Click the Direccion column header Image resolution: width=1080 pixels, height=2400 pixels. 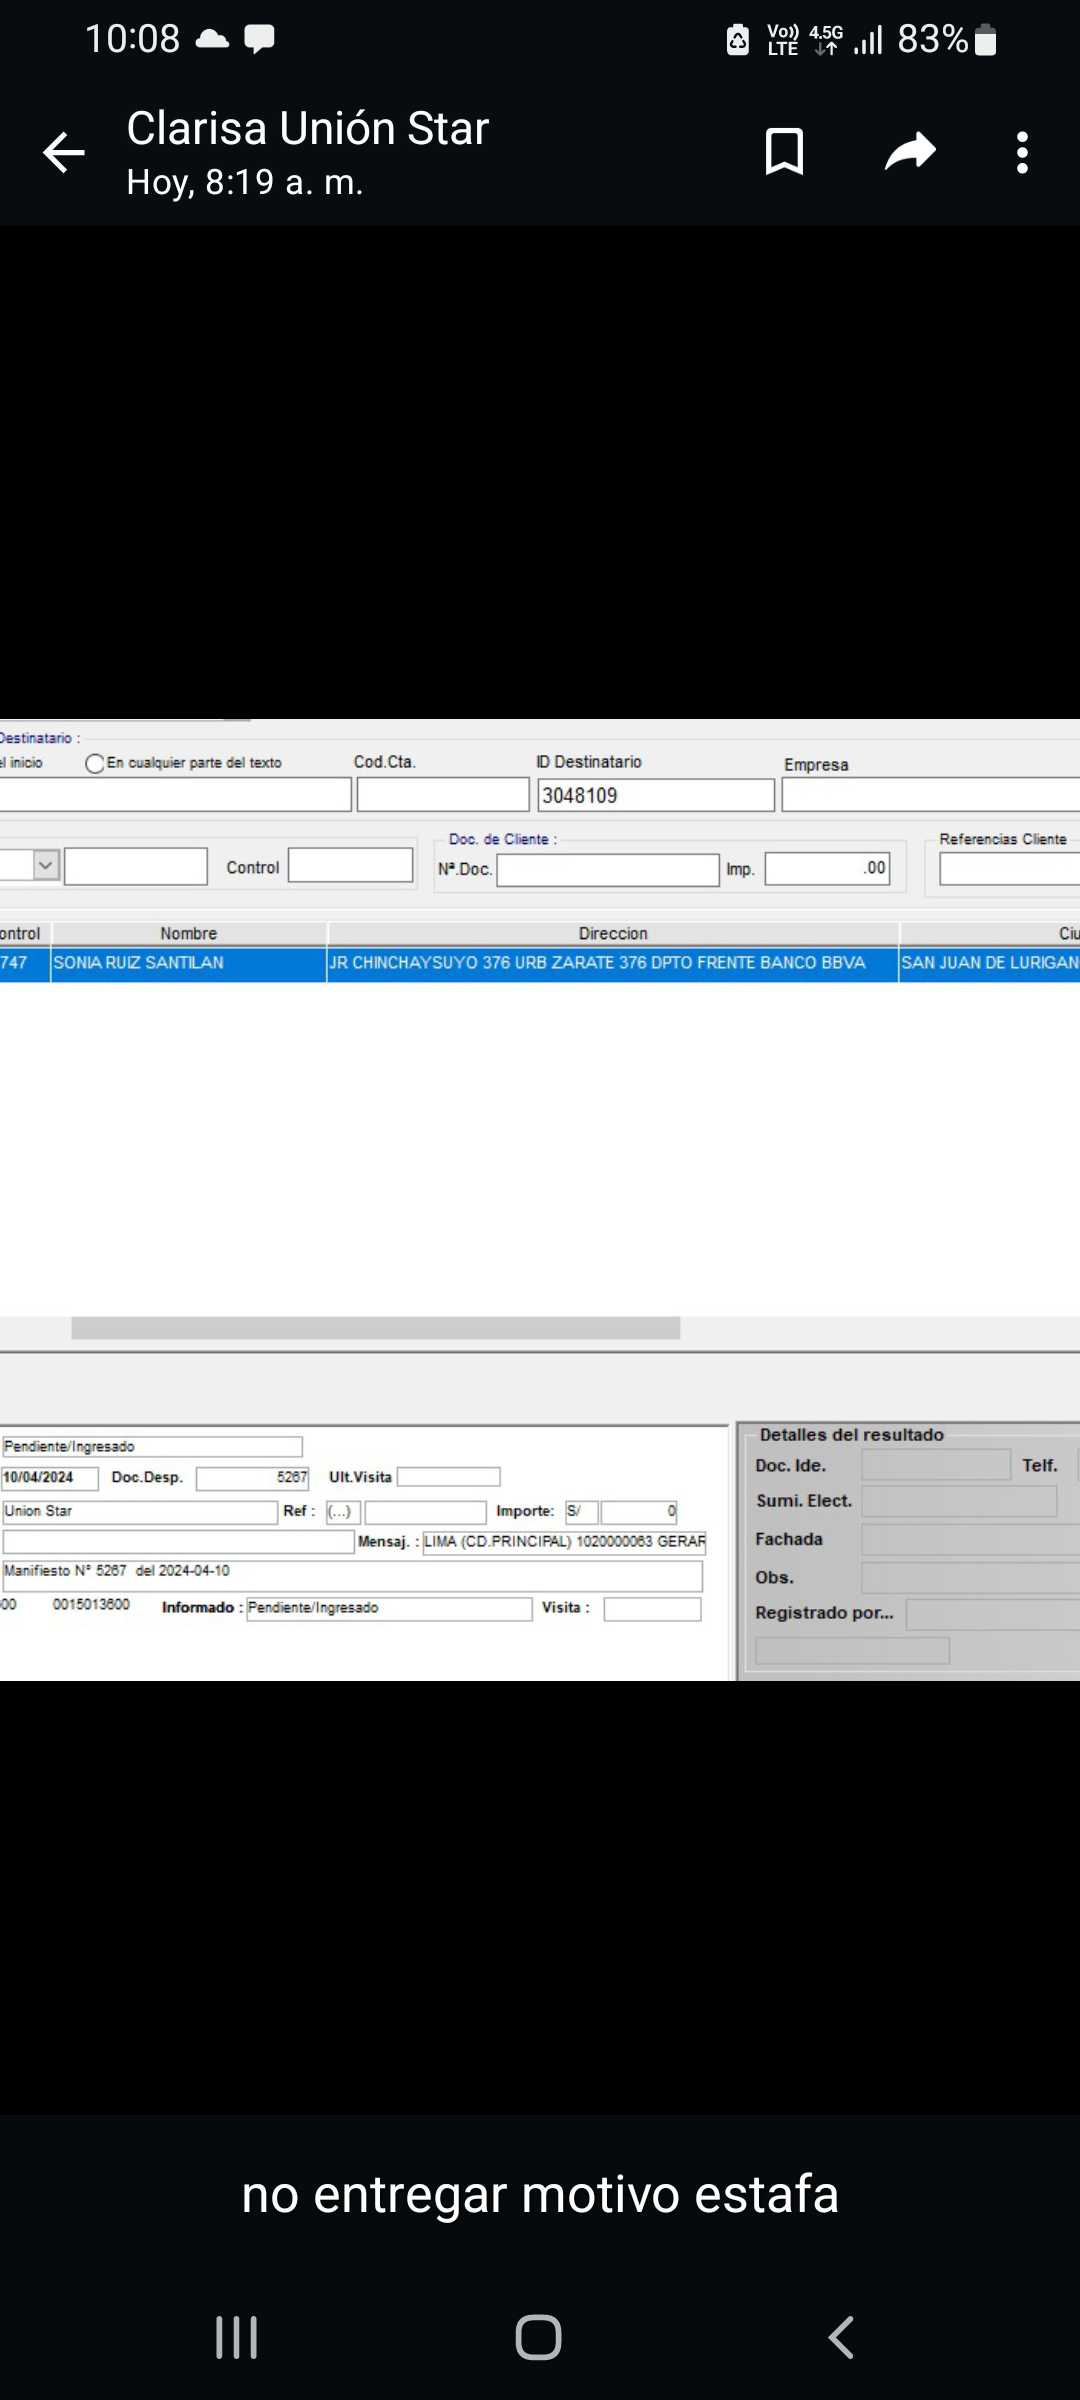point(612,933)
